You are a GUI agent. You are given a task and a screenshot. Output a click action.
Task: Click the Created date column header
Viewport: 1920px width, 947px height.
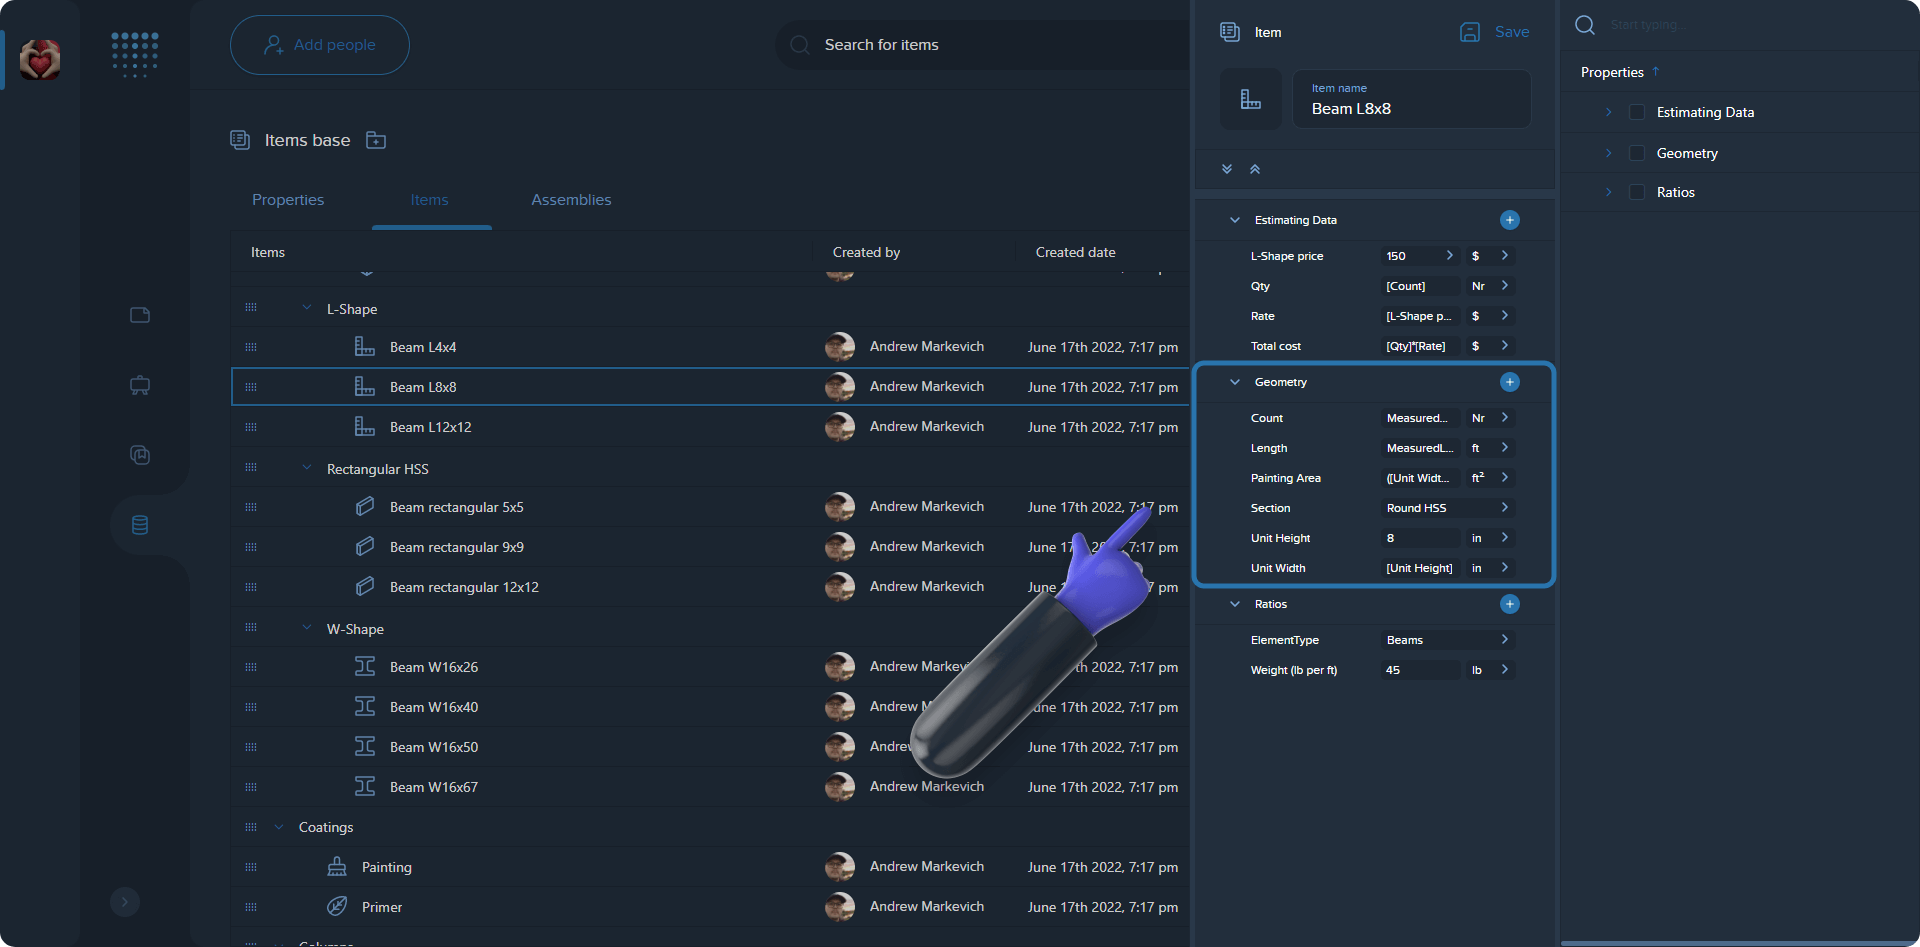(x=1075, y=252)
